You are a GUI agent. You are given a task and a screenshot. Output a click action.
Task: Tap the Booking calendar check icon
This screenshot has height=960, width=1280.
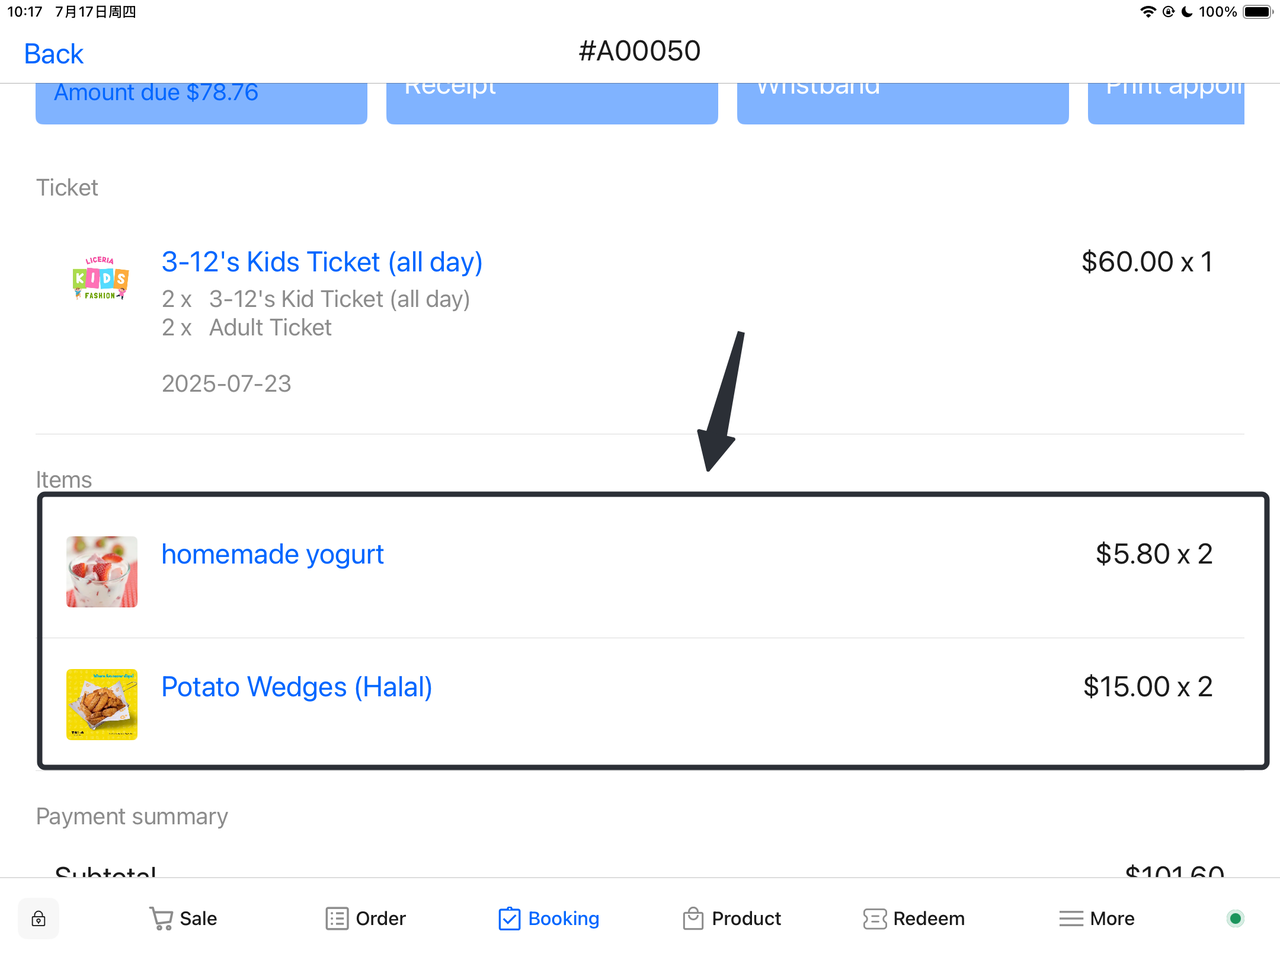pyautogui.click(x=509, y=919)
